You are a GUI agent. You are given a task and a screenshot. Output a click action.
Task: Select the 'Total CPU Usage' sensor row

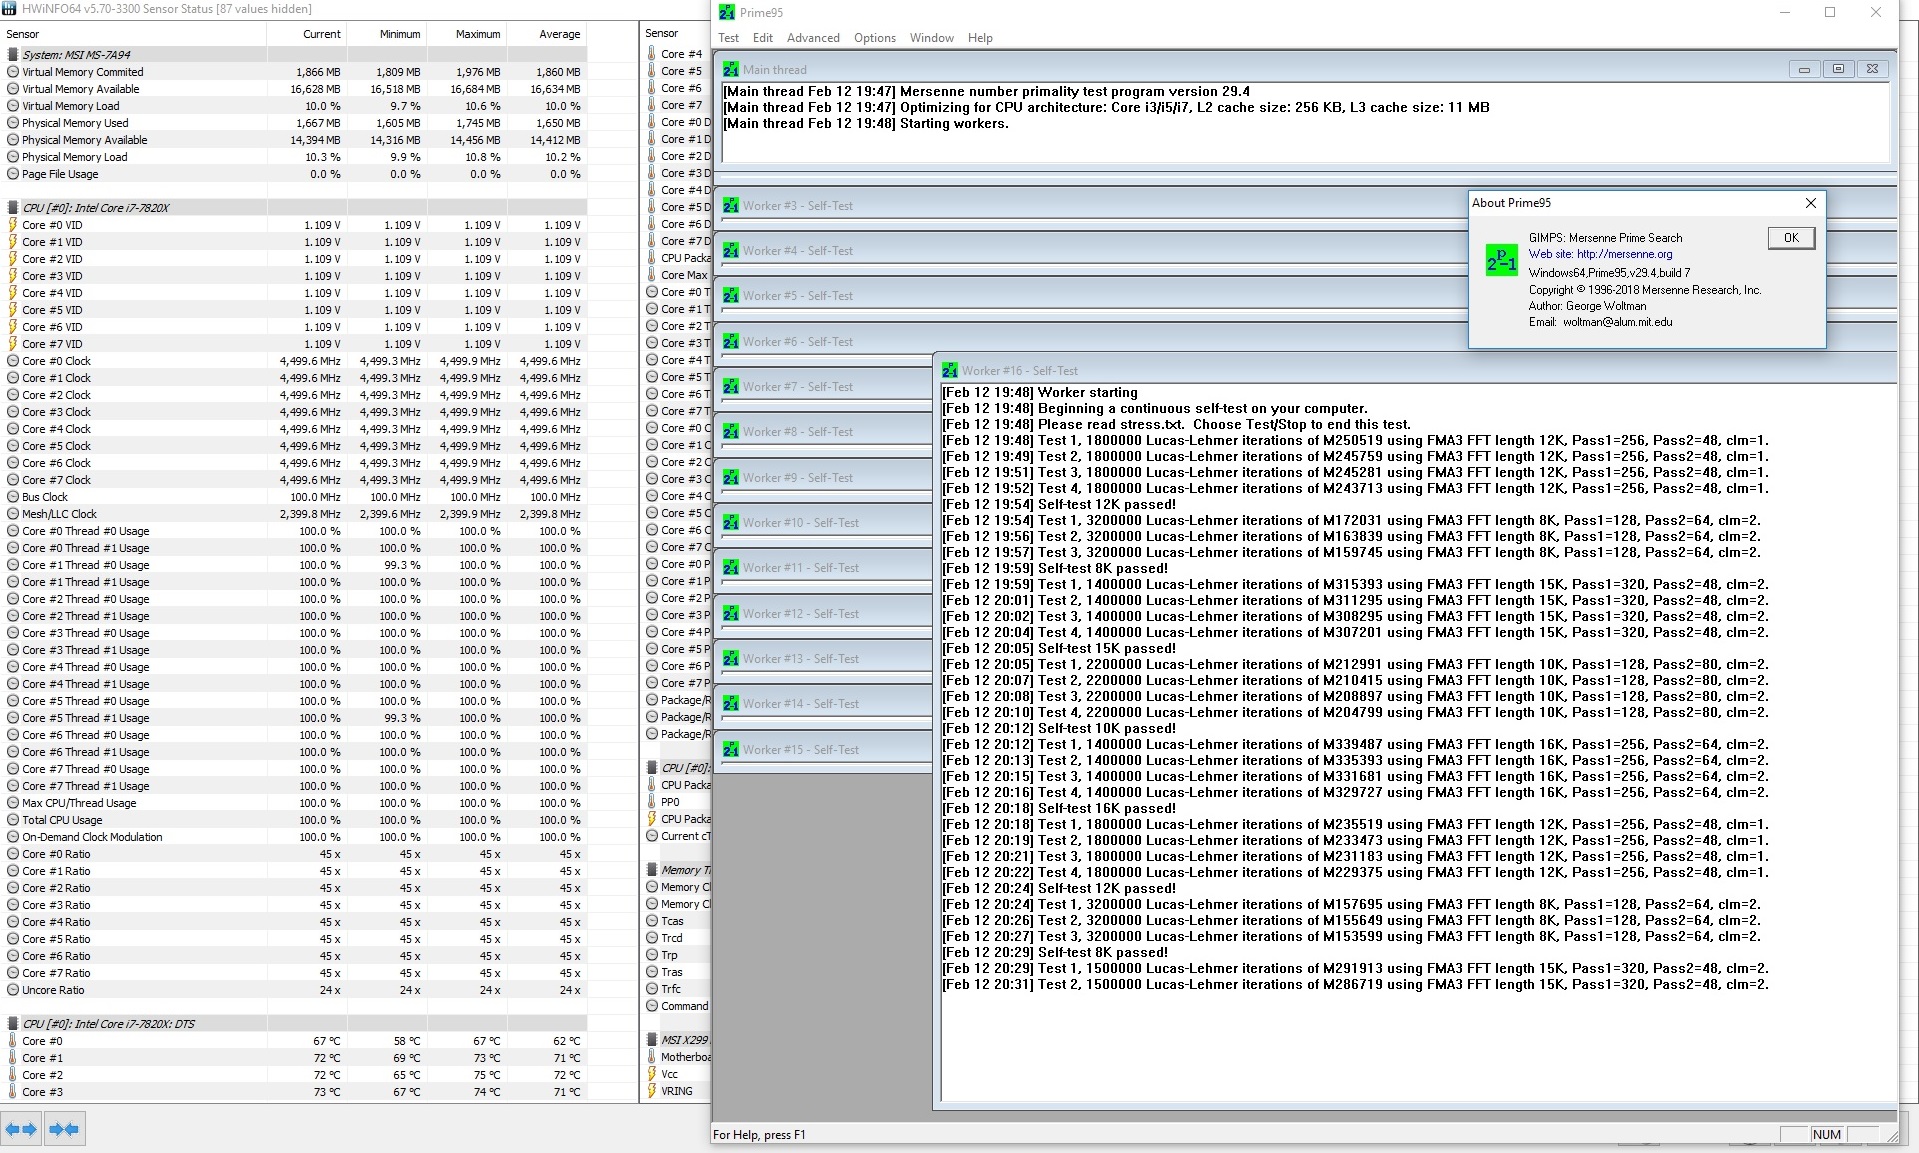click(294, 820)
